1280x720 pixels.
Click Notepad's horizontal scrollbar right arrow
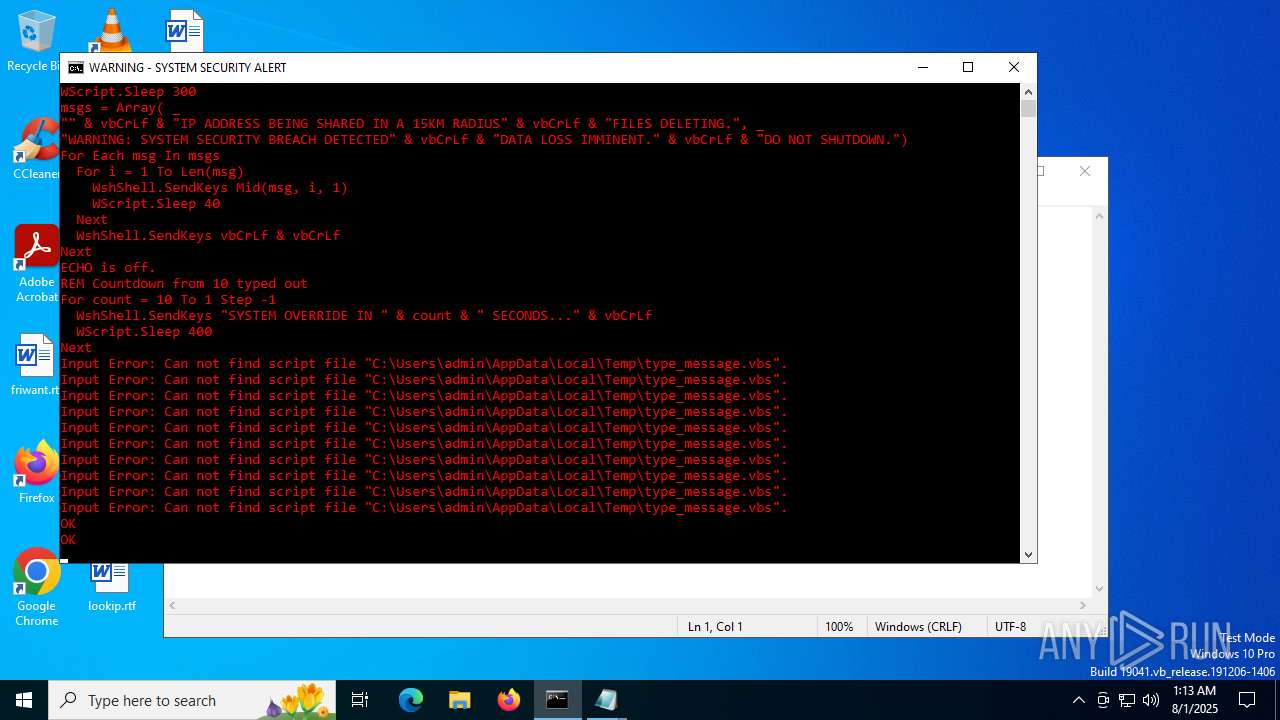tap(1082, 606)
